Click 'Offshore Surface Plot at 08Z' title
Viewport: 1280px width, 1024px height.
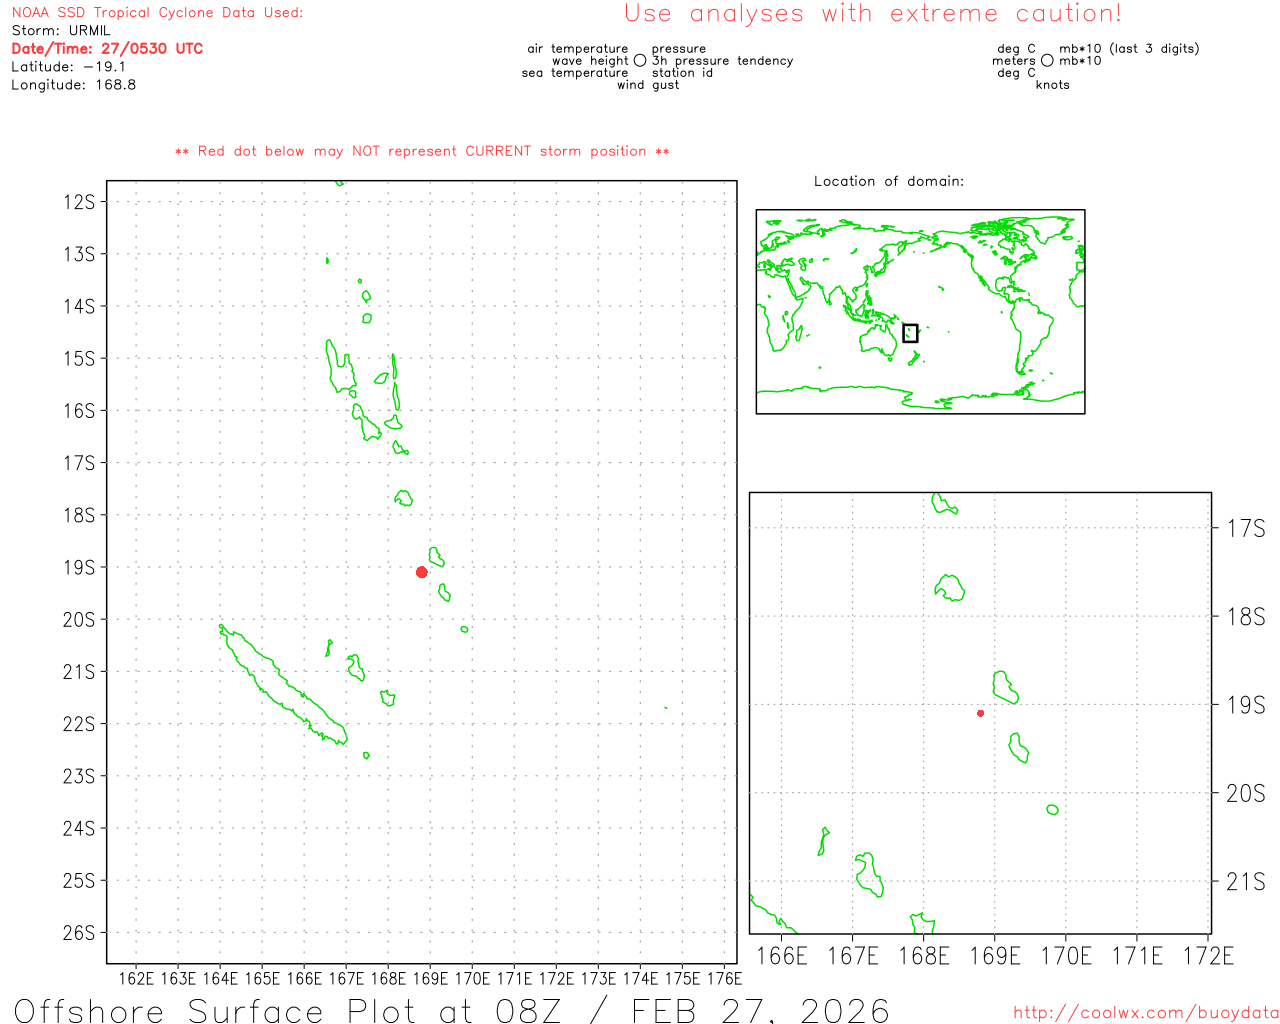288,1010
